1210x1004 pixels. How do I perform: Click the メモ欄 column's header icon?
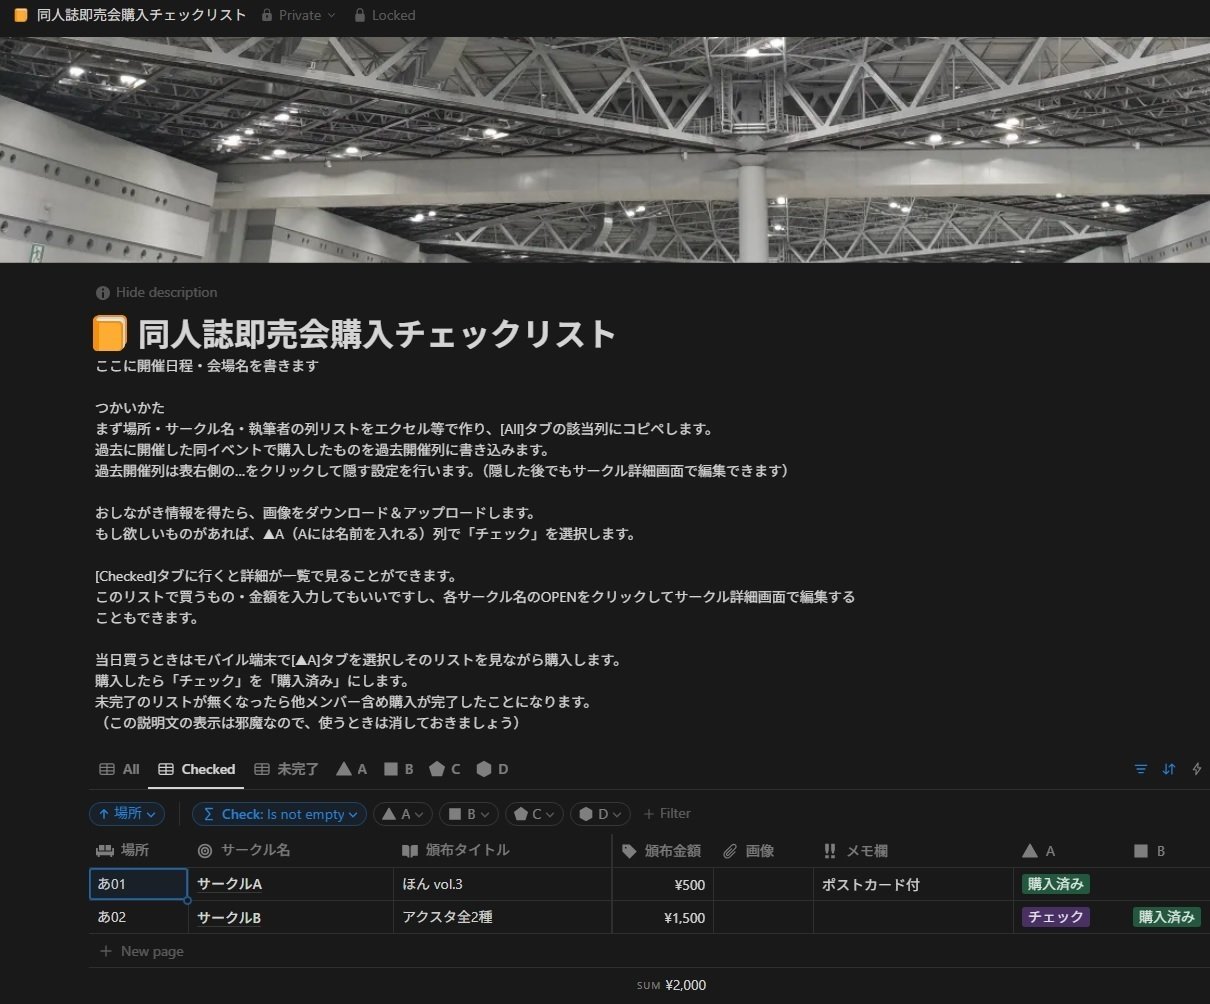[829, 851]
